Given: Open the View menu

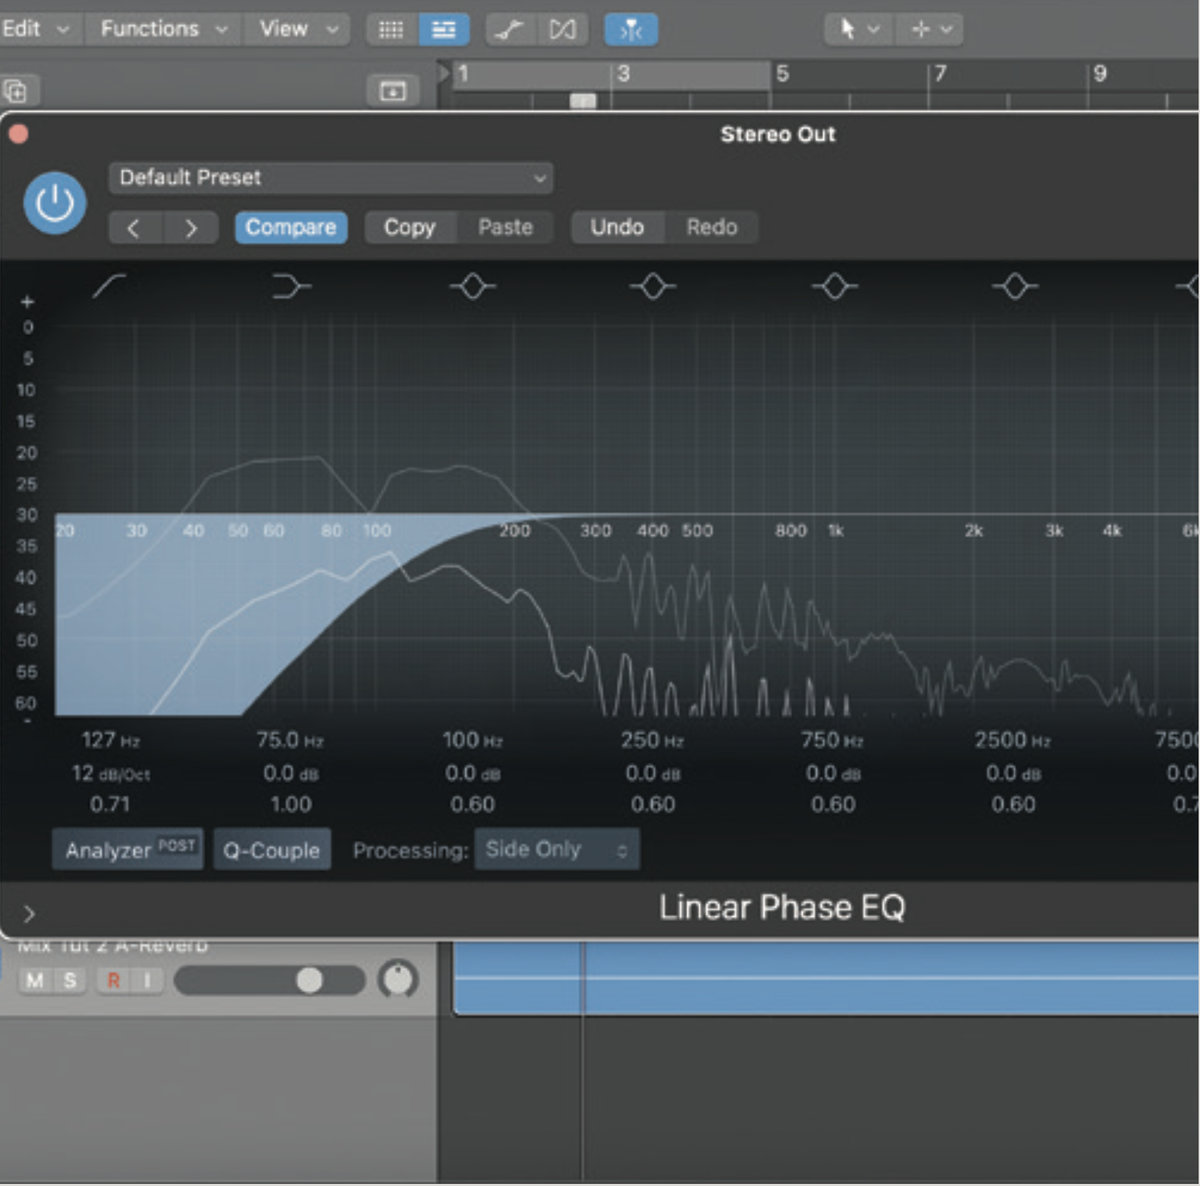Looking at the screenshot, I should 284,29.
